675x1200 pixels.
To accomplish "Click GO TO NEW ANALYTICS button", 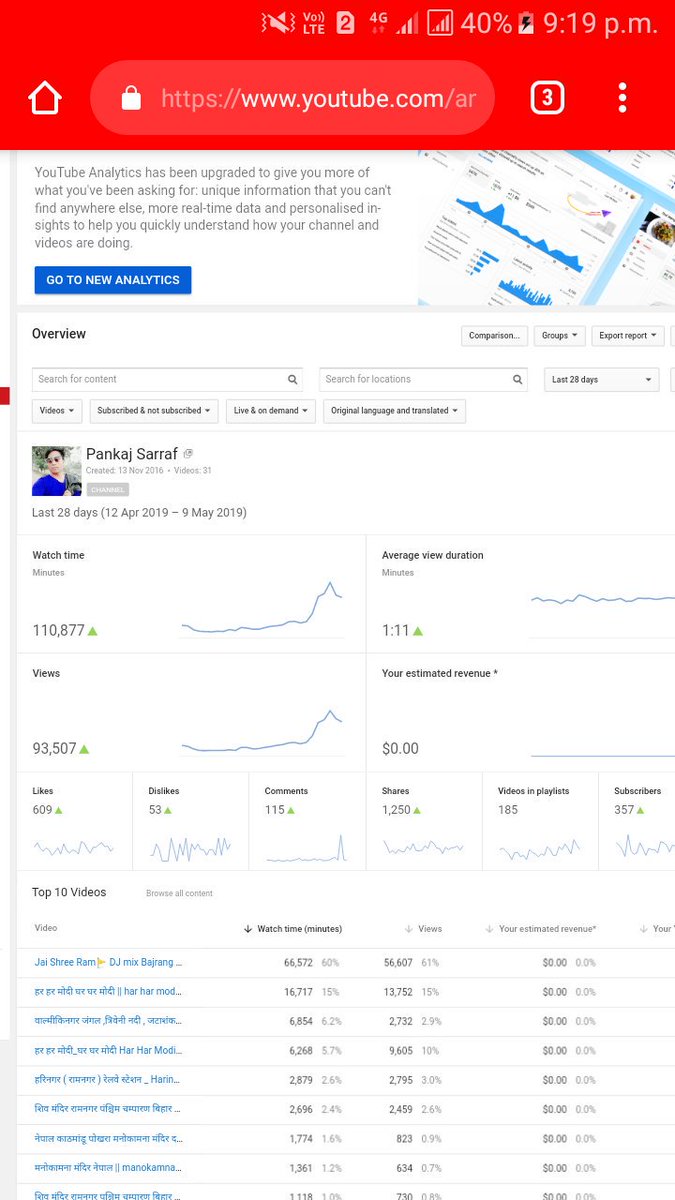I will point(113,280).
